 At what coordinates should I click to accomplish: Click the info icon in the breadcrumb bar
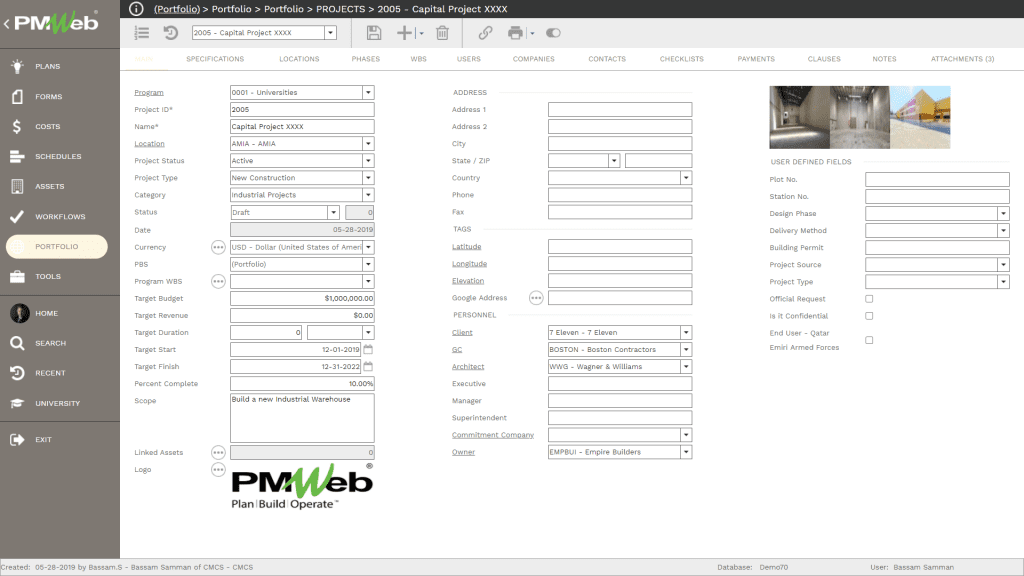coord(136,8)
